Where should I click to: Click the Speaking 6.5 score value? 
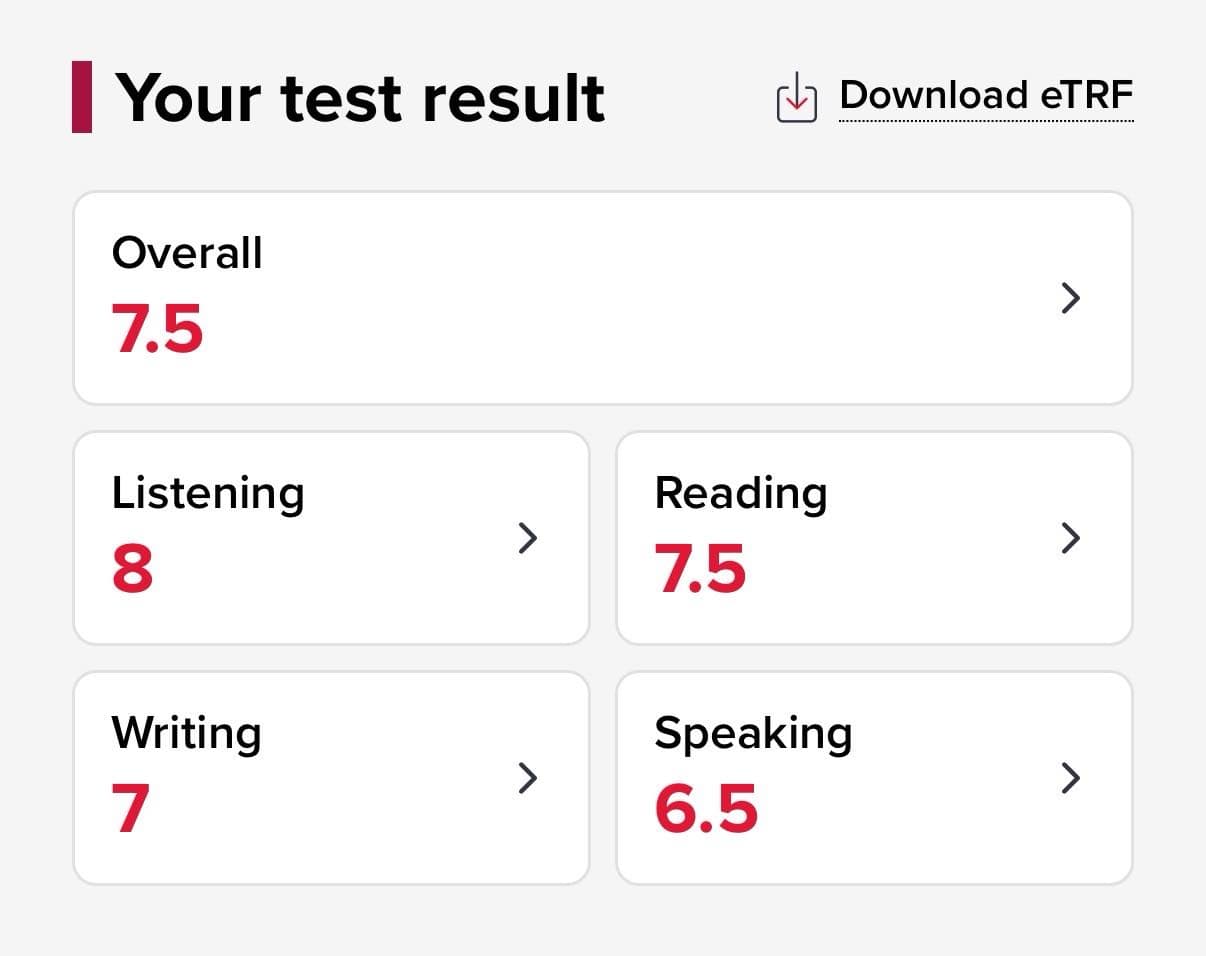(x=706, y=809)
